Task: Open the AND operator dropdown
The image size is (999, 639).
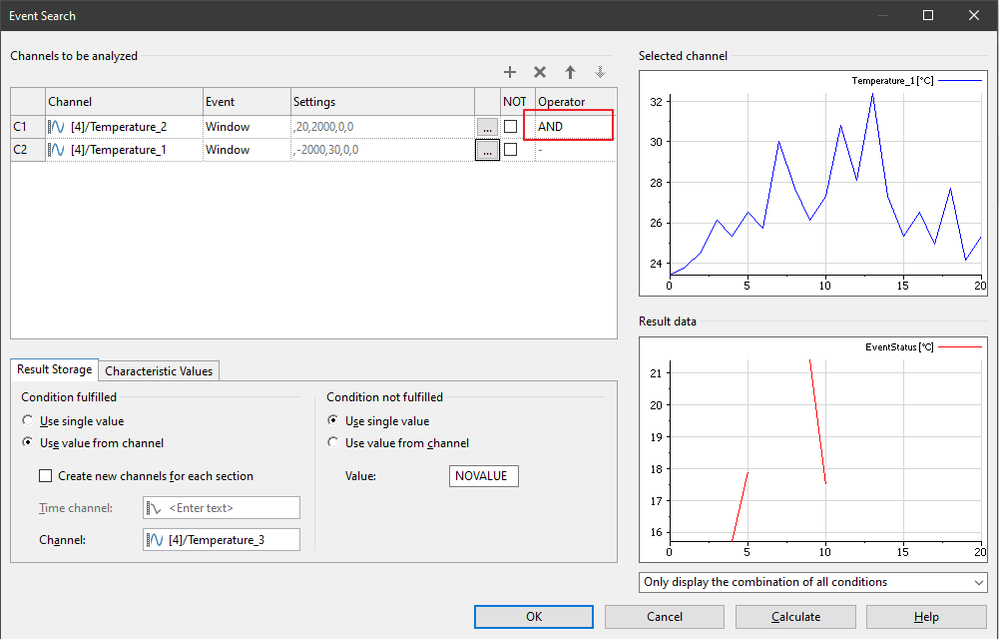Action: point(573,127)
